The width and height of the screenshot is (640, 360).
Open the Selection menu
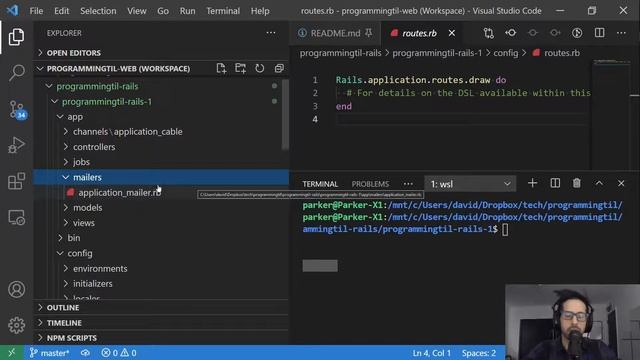pyautogui.click(x=98, y=11)
